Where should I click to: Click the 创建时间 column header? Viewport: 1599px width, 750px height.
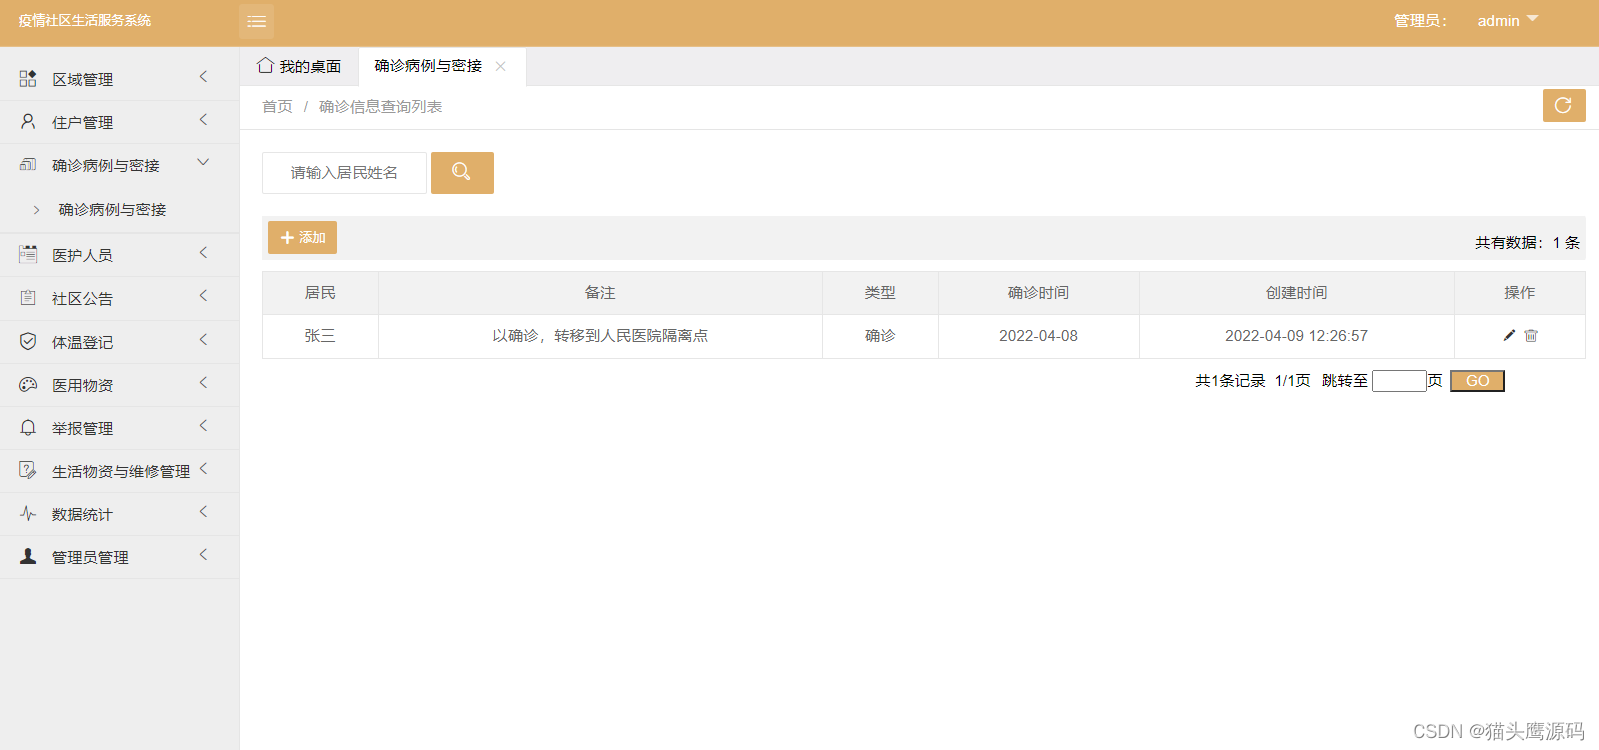tap(1296, 293)
